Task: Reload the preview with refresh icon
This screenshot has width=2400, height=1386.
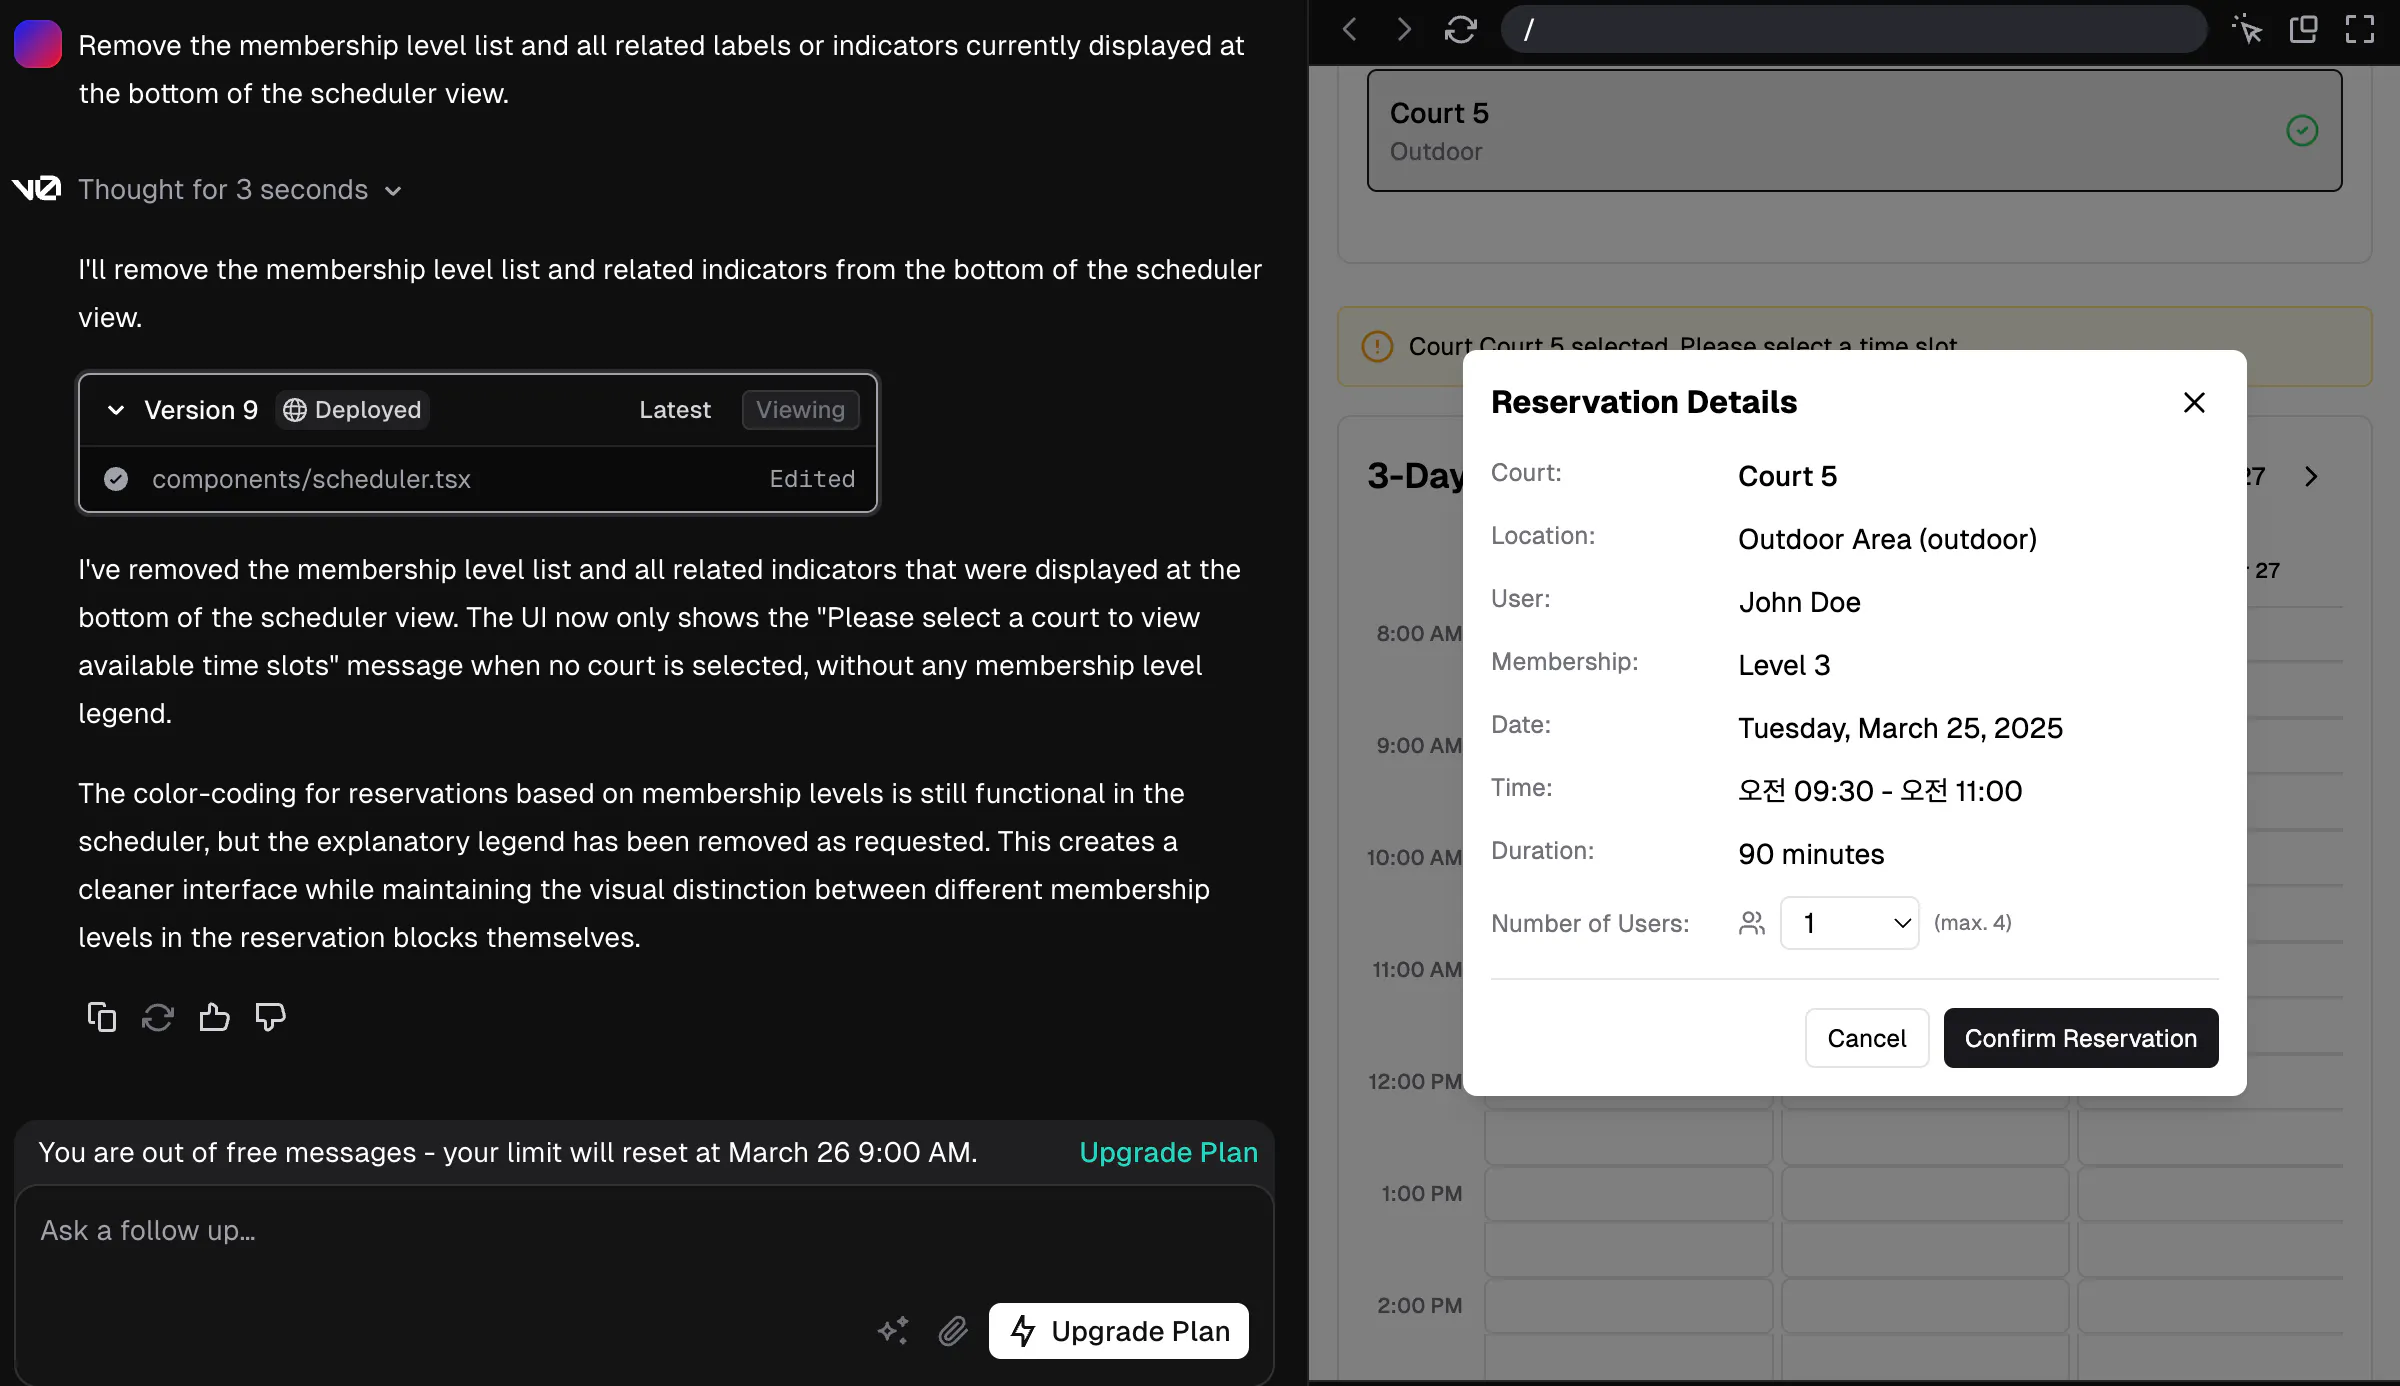Action: tap(1460, 30)
